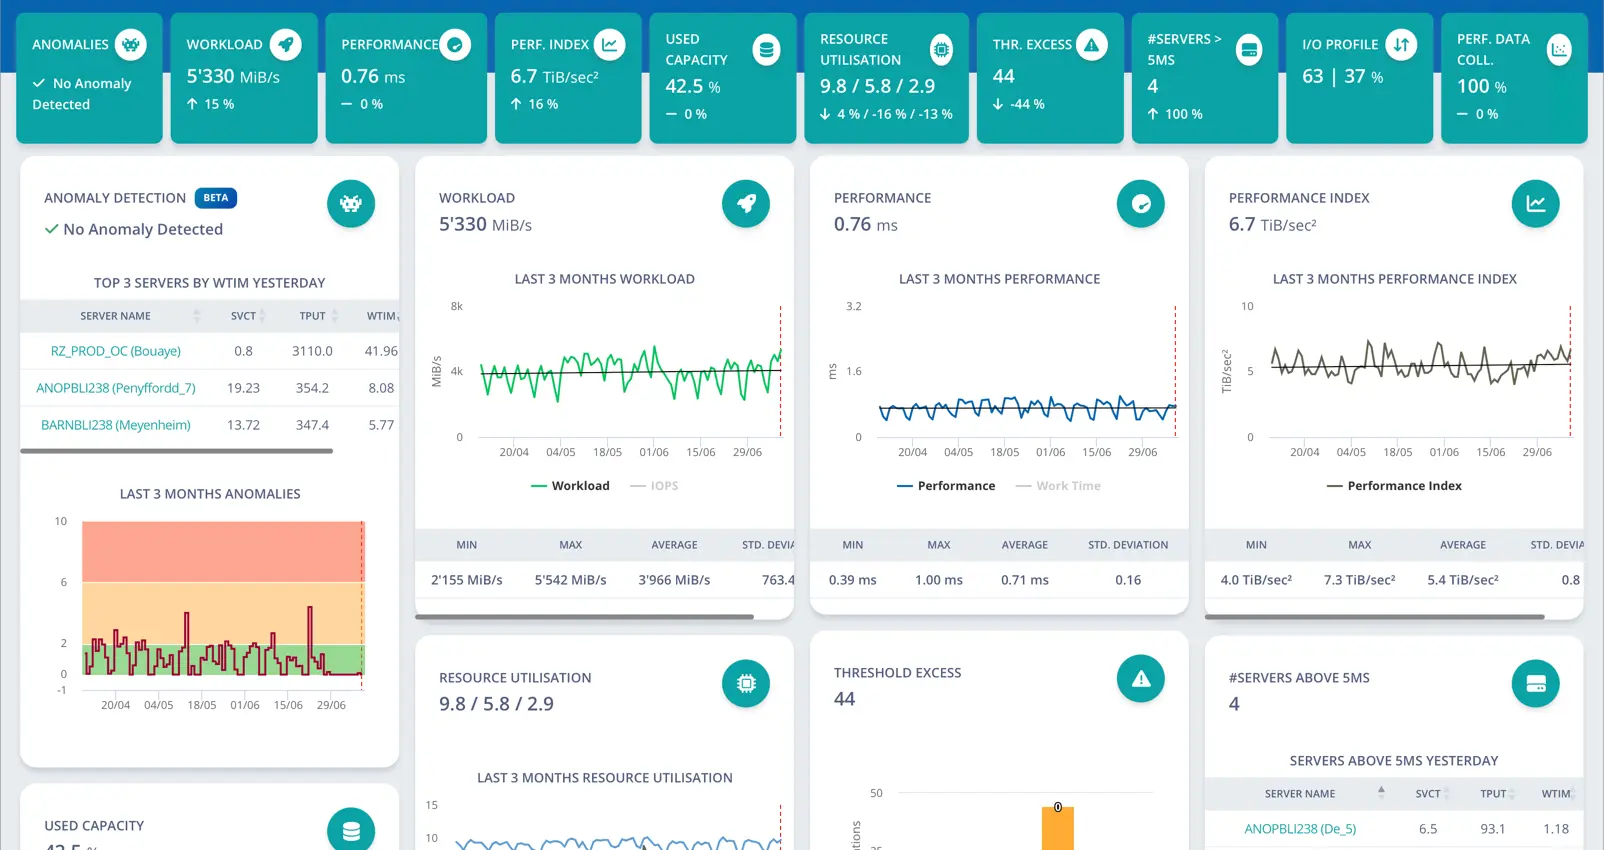Click the Perf. Index chart icon in the top tile

point(610,44)
